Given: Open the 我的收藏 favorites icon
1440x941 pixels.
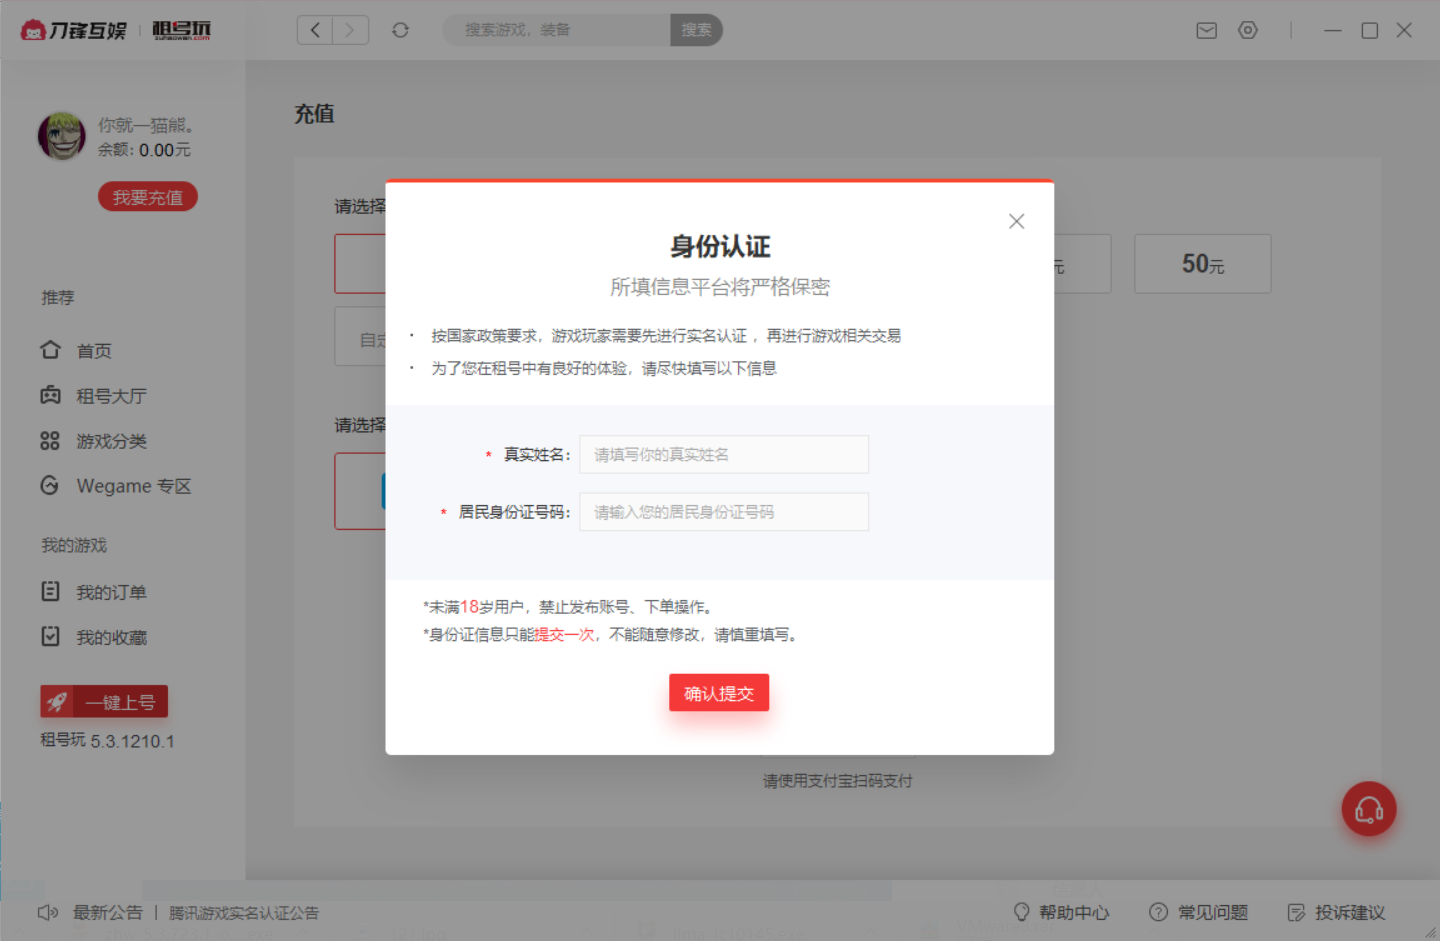Looking at the screenshot, I should [x=51, y=635].
